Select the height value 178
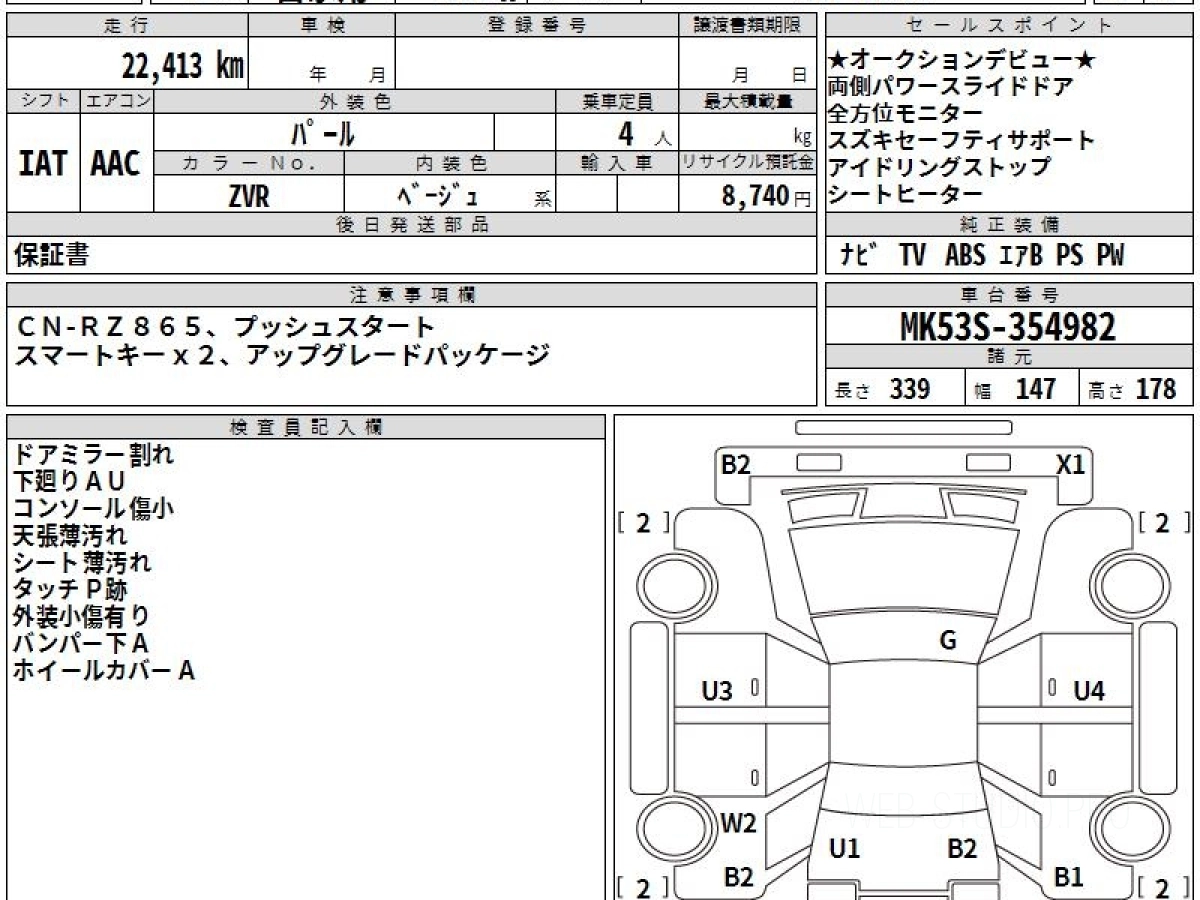1200x900 pixels. click(x=1156, y=389)
